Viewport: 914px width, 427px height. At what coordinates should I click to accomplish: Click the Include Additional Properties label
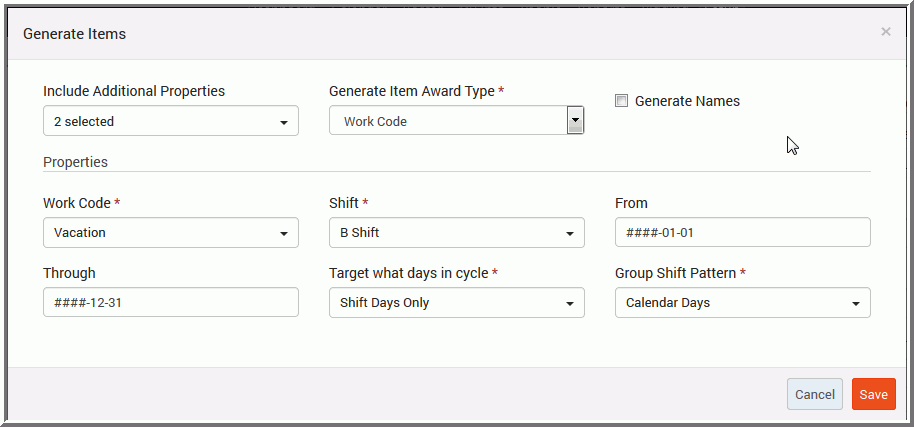pos(134,91)
